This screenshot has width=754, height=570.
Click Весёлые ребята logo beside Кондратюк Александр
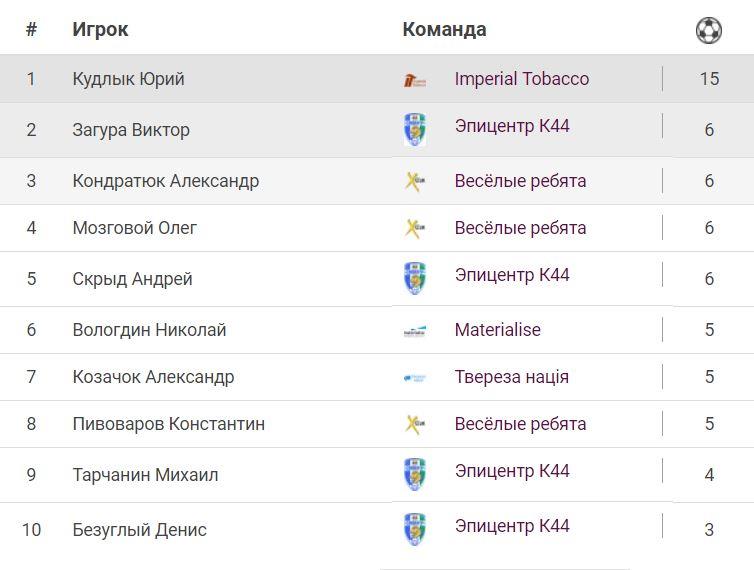pyautogui.click(x=415, y=181)
